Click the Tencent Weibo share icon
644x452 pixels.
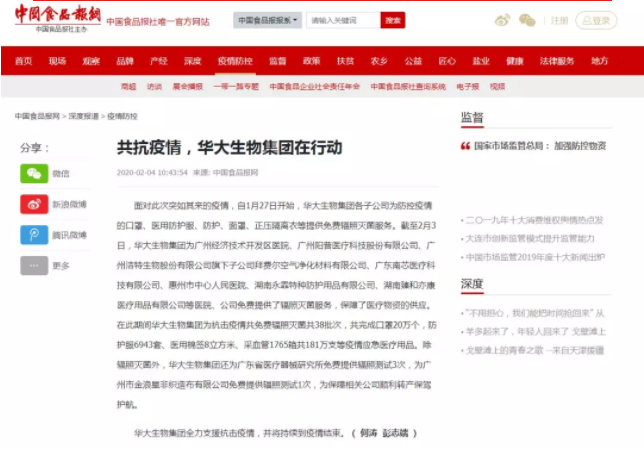tap(33, 235)
